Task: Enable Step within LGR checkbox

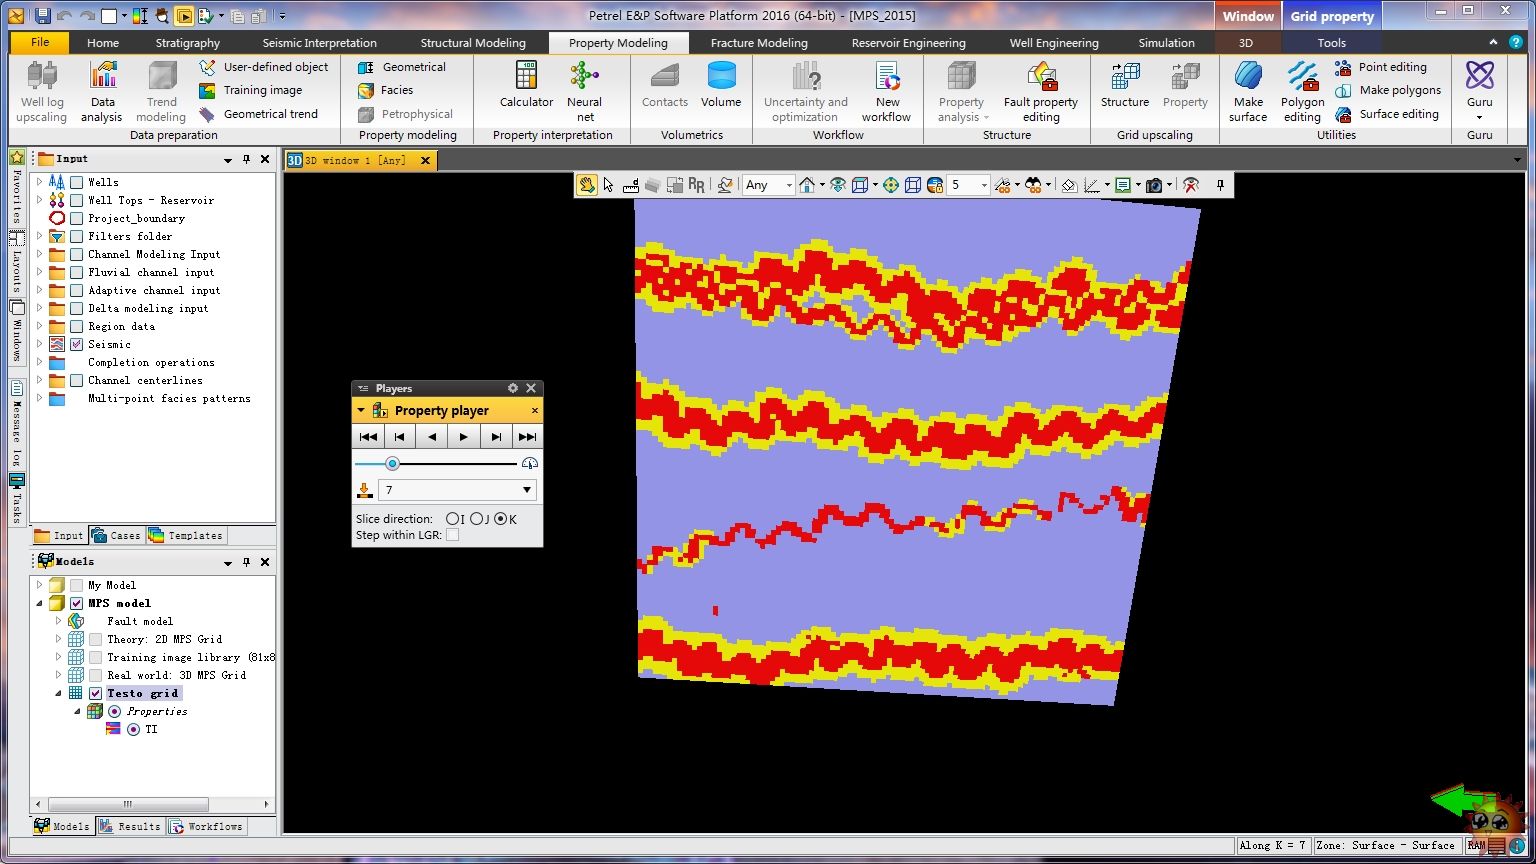Action: click(x=453, y=535)
